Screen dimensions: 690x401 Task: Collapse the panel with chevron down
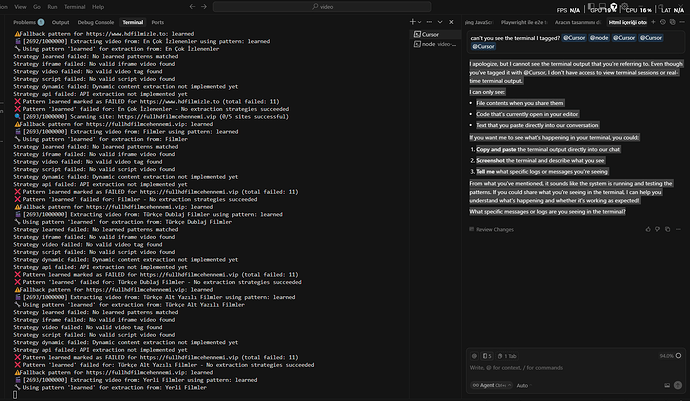(x=440, y=22)
